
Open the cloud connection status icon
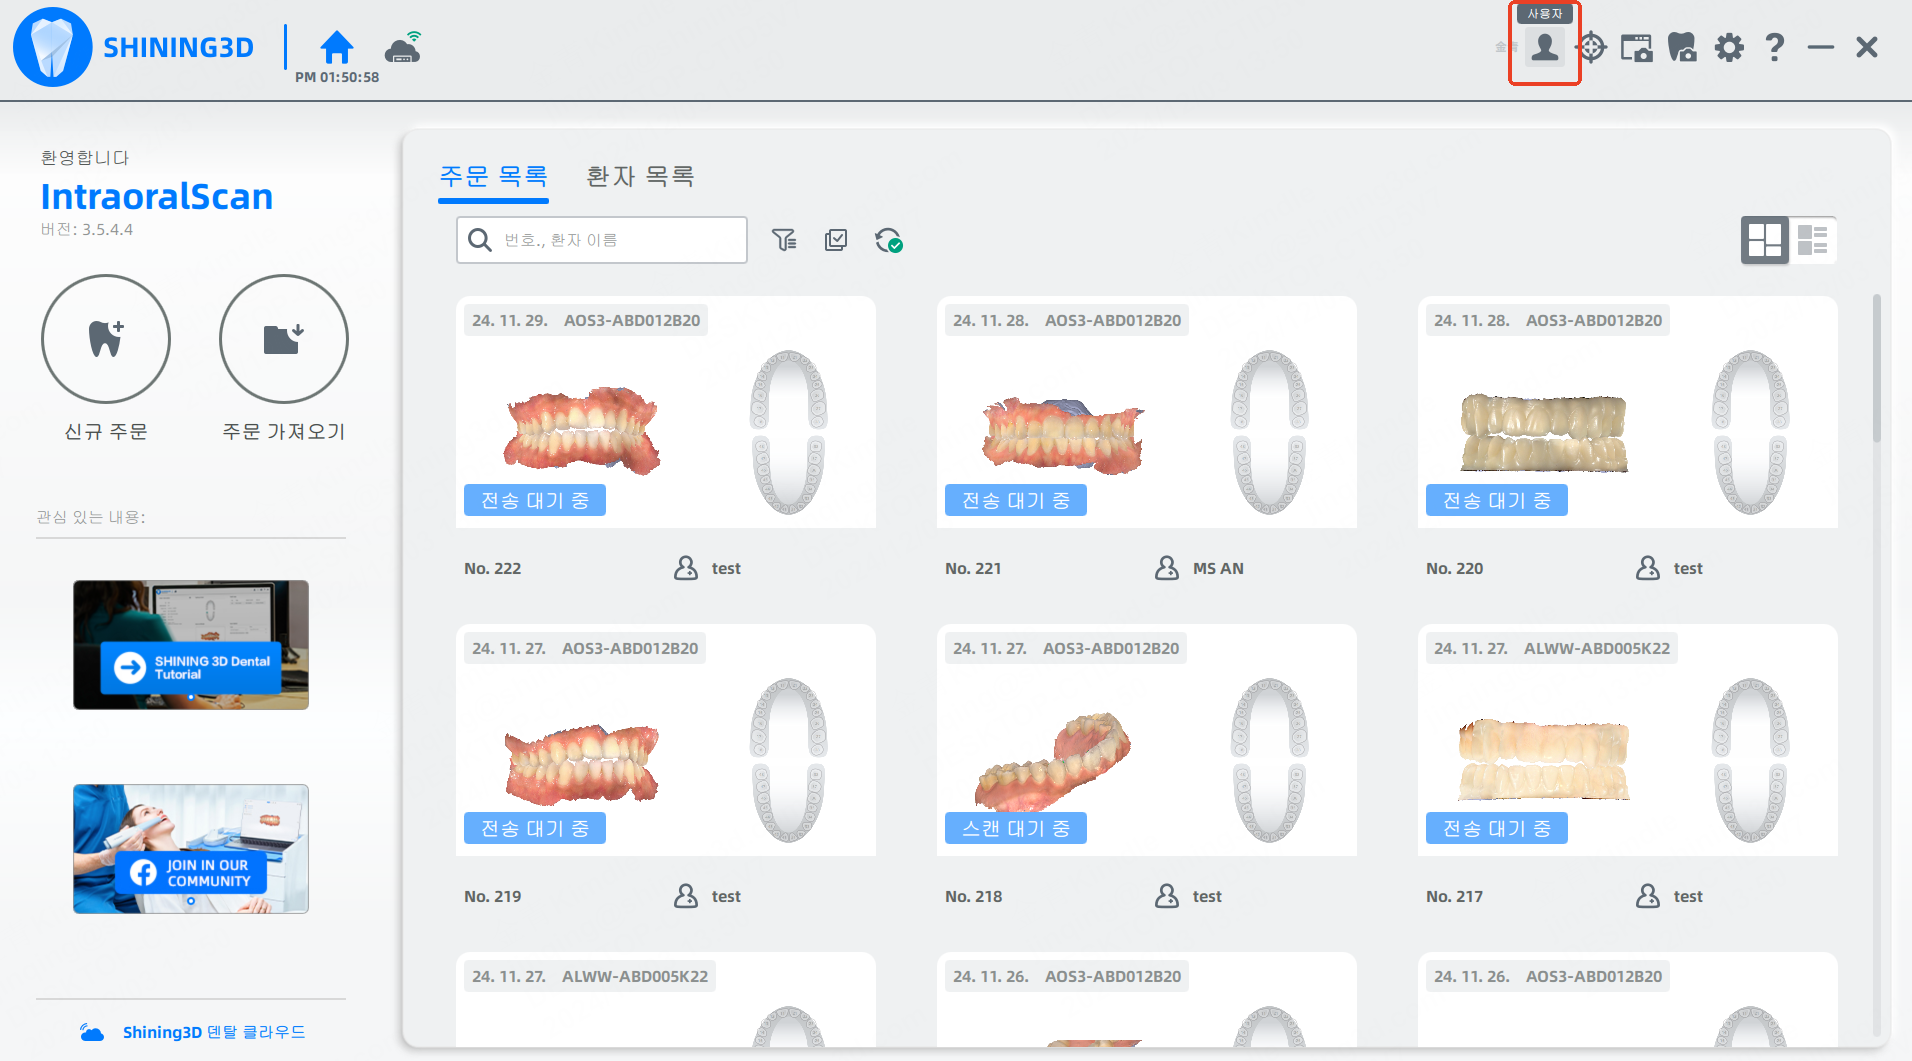pyautogui.click(x=404, y=47)
